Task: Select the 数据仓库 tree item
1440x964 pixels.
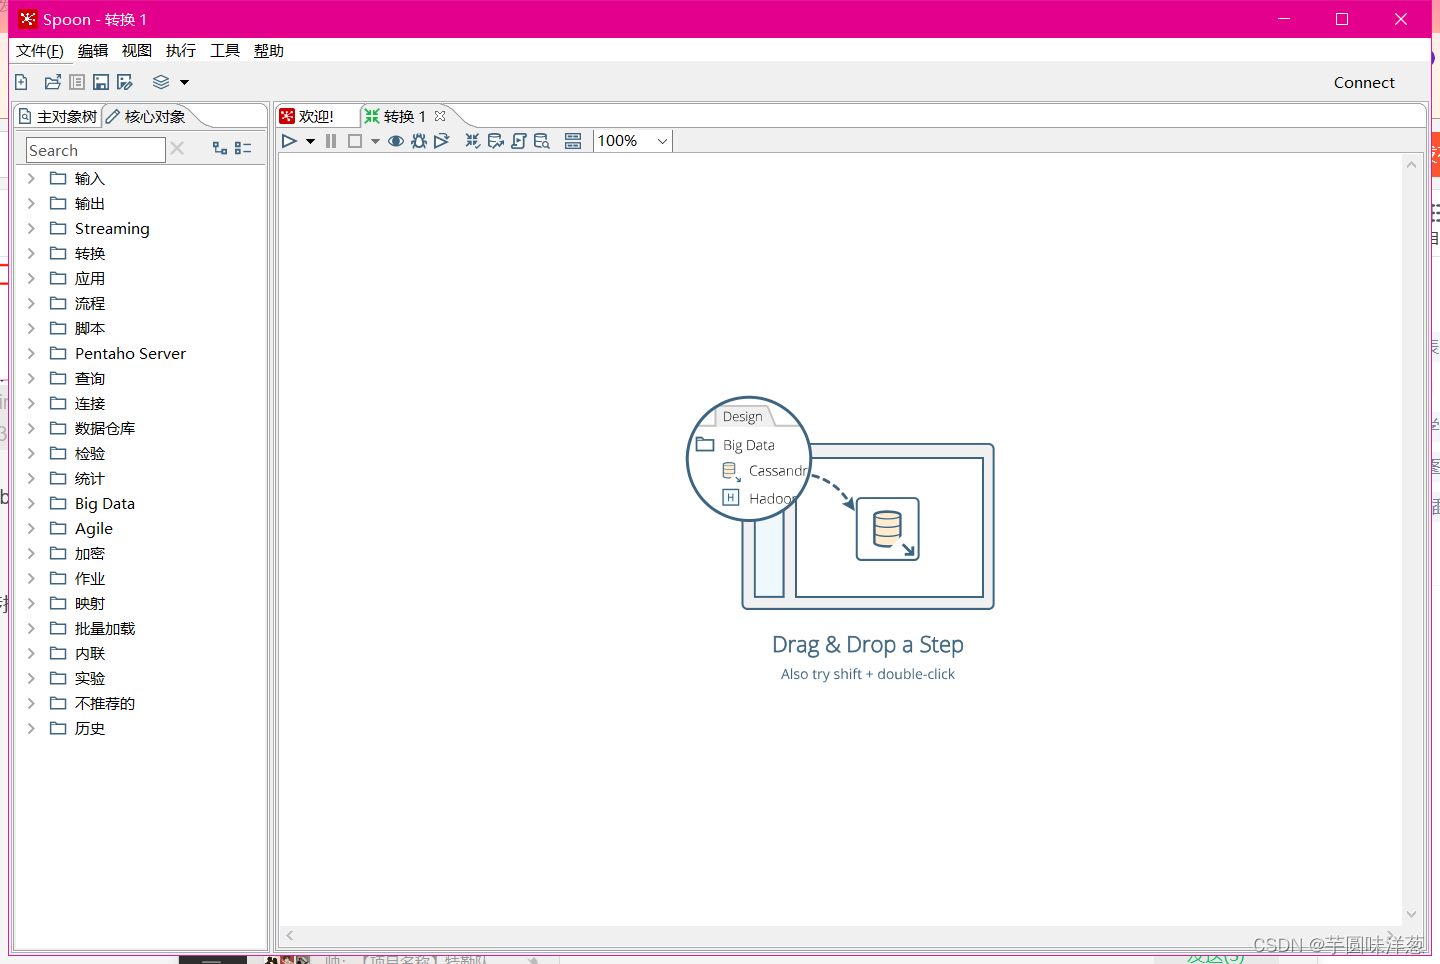Action: point(105,428)
